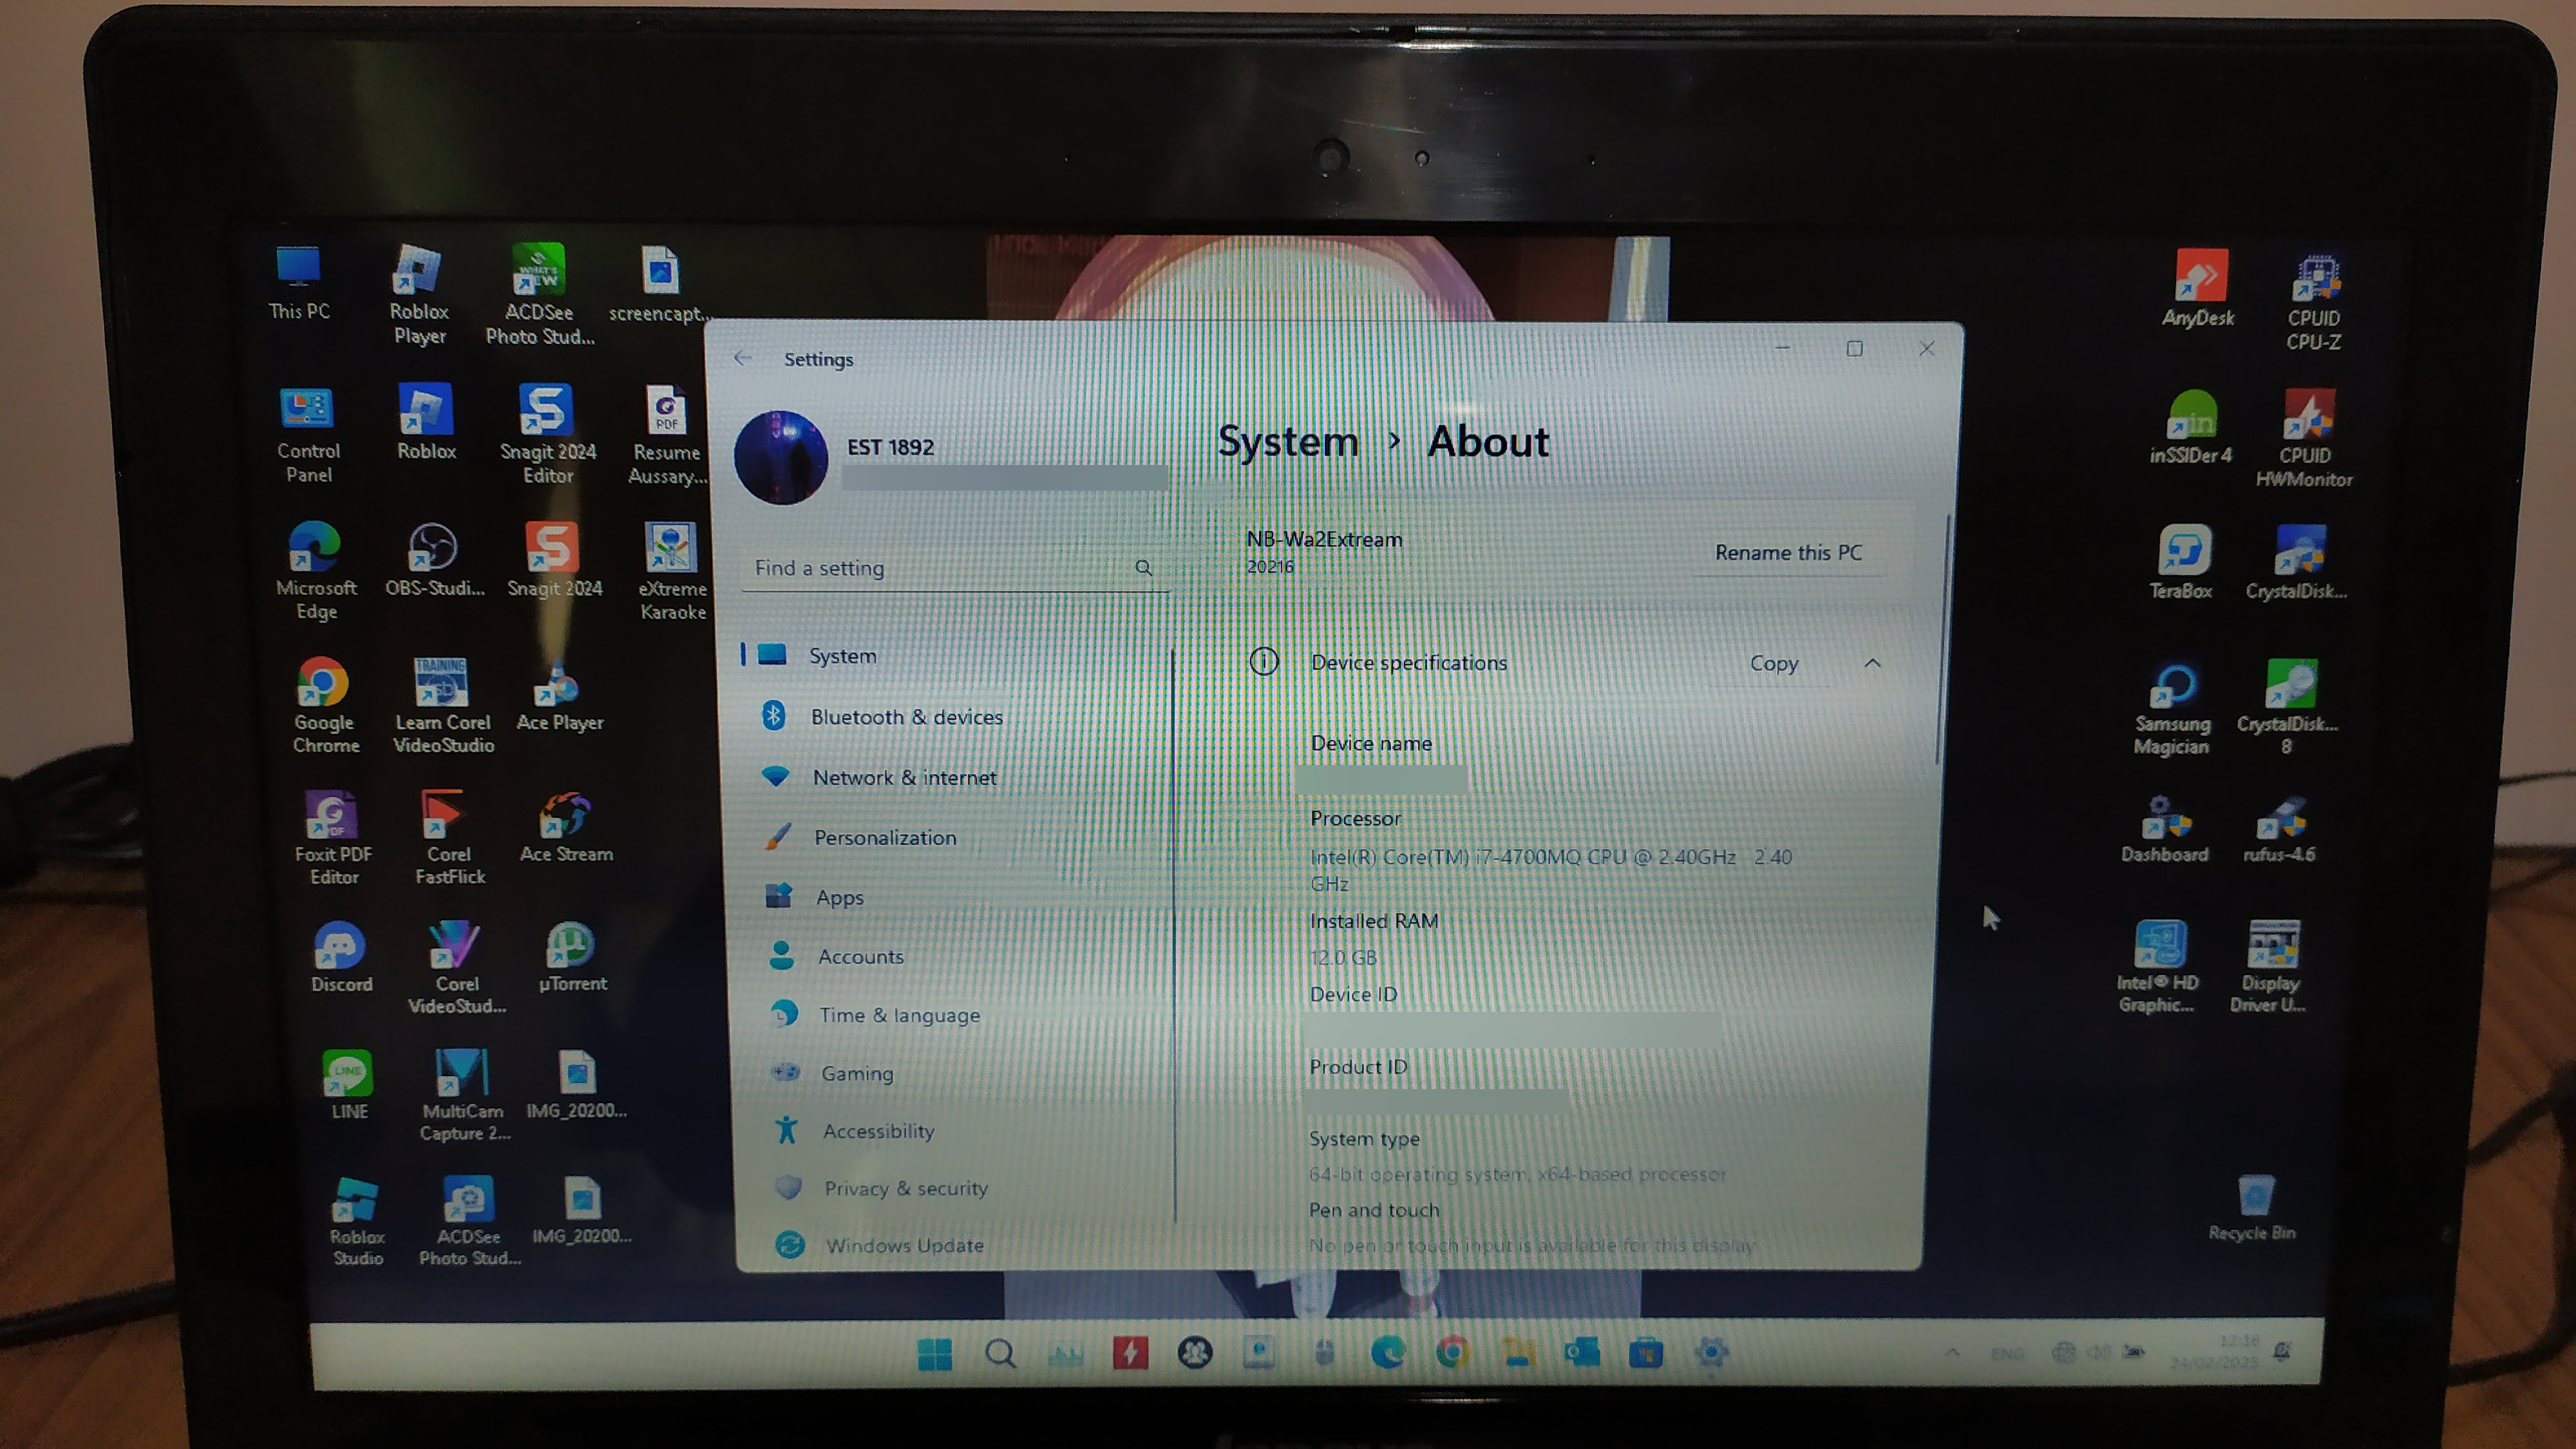Select the Recycle Bin desktop icon

pyautogui.click(x=2252, y=1209)
